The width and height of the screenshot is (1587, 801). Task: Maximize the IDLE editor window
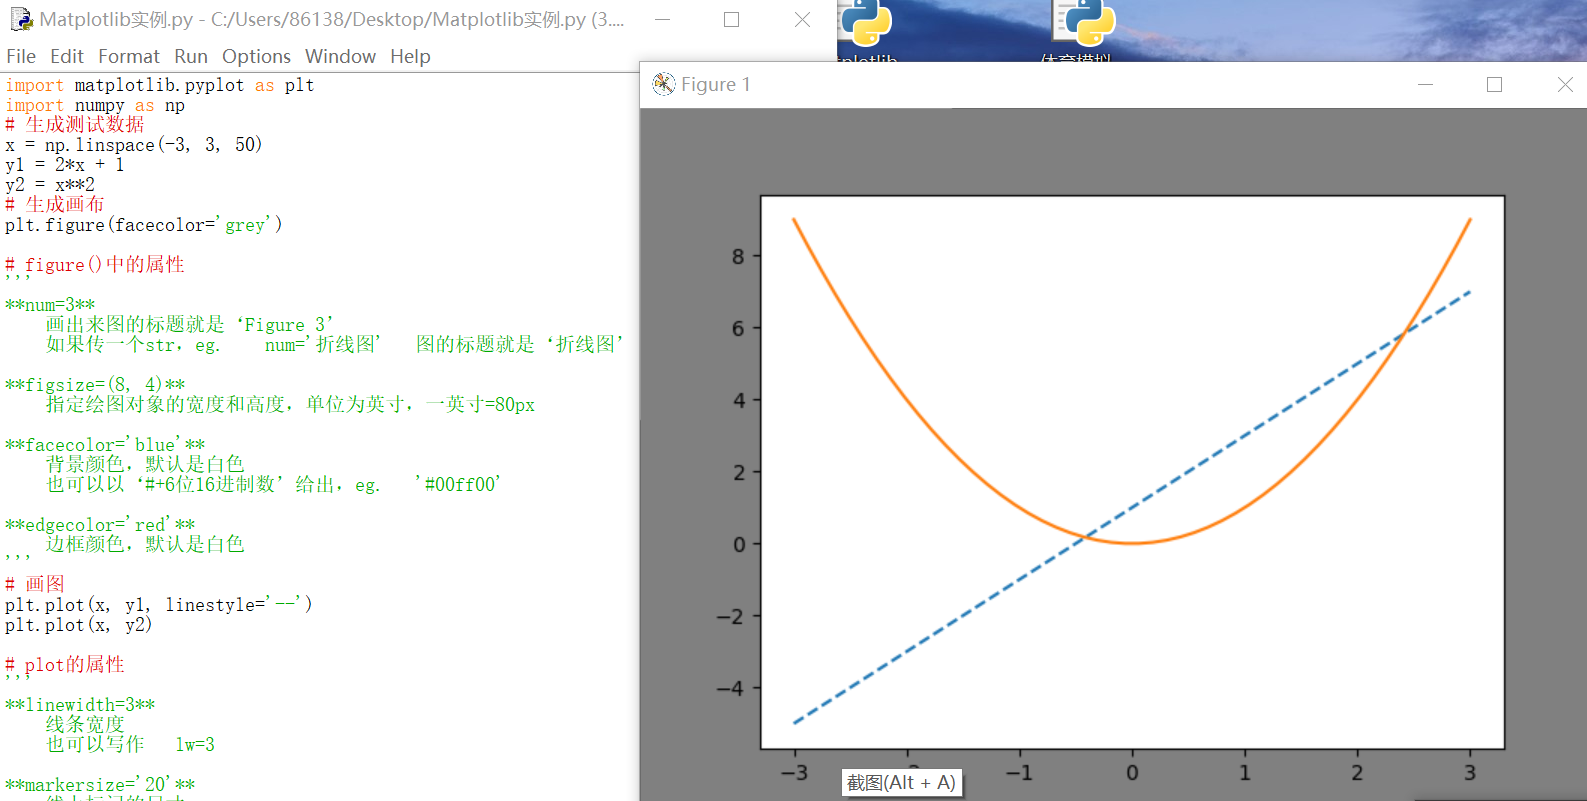[x=732, y=20]
